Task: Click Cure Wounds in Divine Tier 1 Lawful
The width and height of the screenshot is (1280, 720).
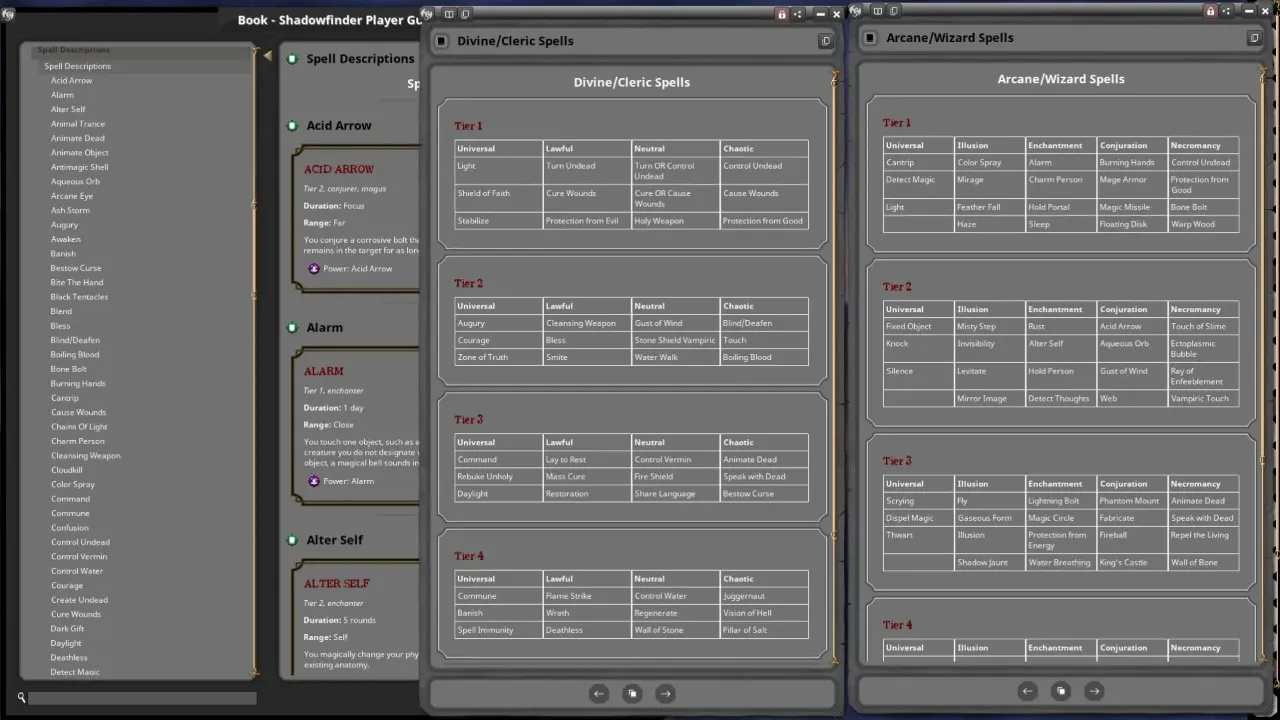Action: (571, 193)
